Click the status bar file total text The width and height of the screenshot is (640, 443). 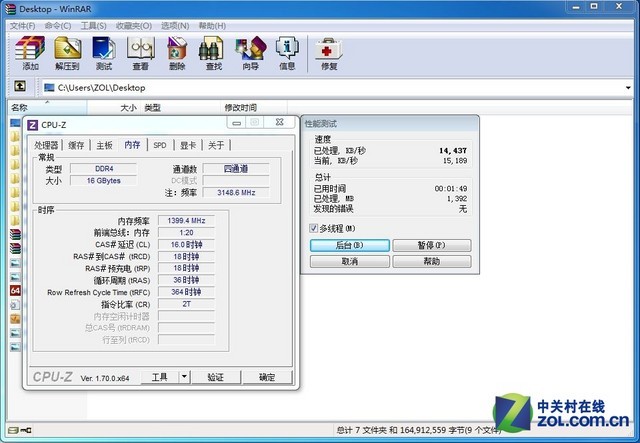pyautogui.click(x=418, y=430)
